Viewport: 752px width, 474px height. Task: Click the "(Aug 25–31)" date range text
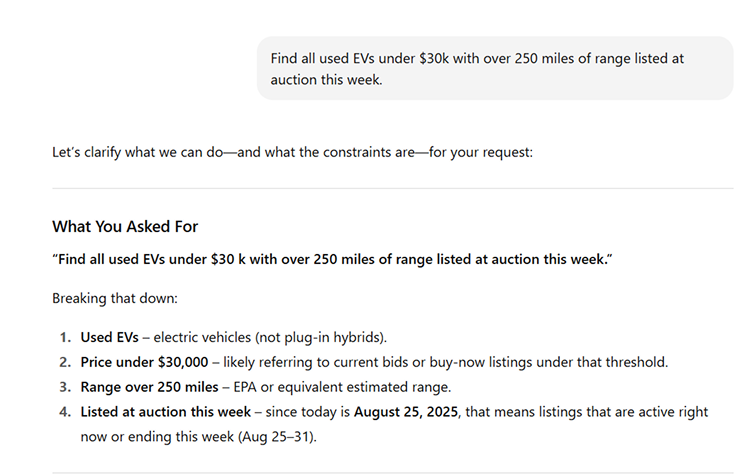pos(310,437)
